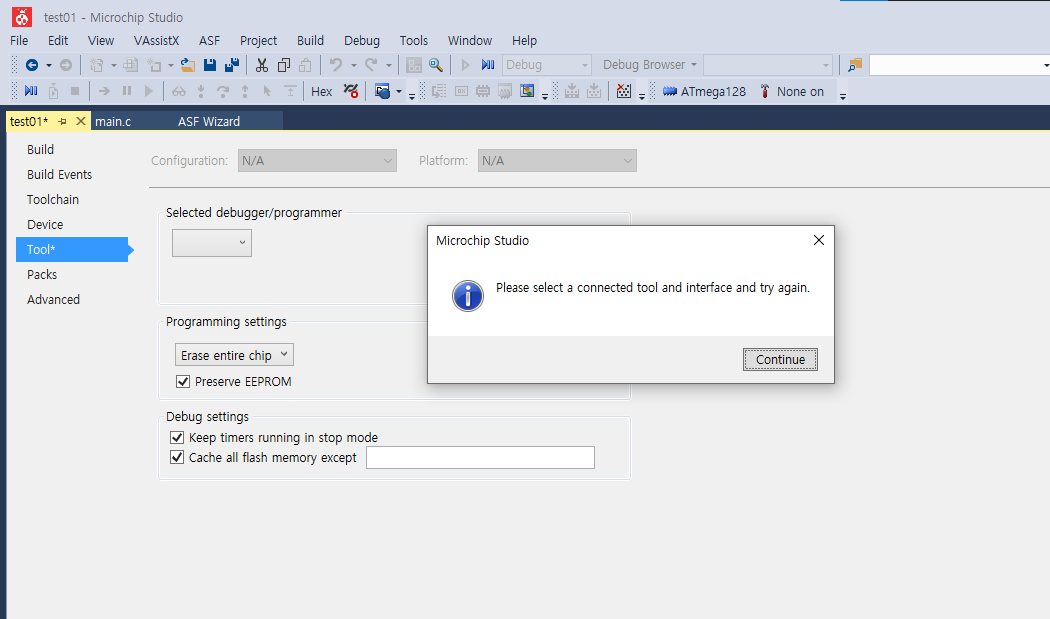
Task: Open the Configuration N/A dropdown
Action: (317, 161)
